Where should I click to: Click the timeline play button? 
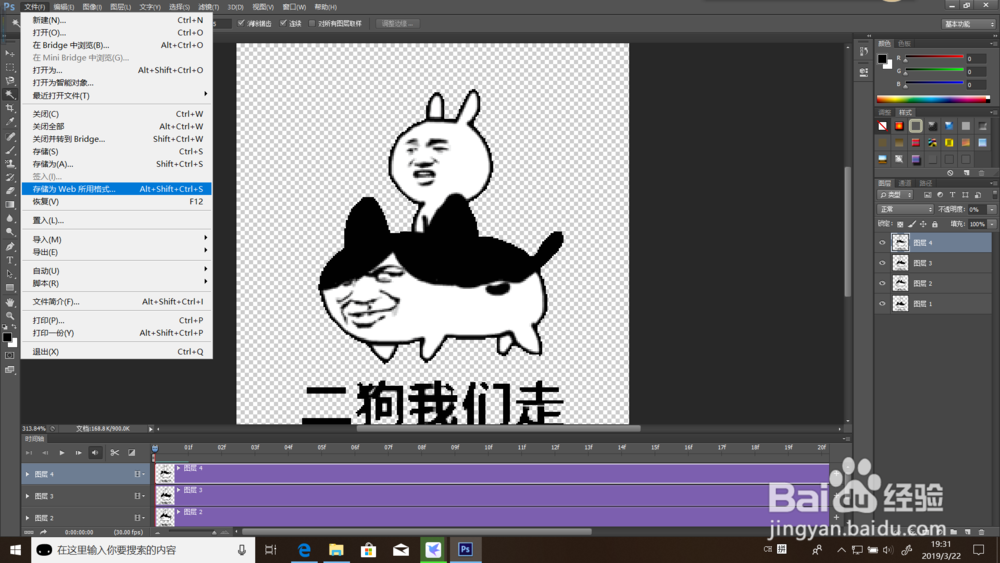[62, 453]
